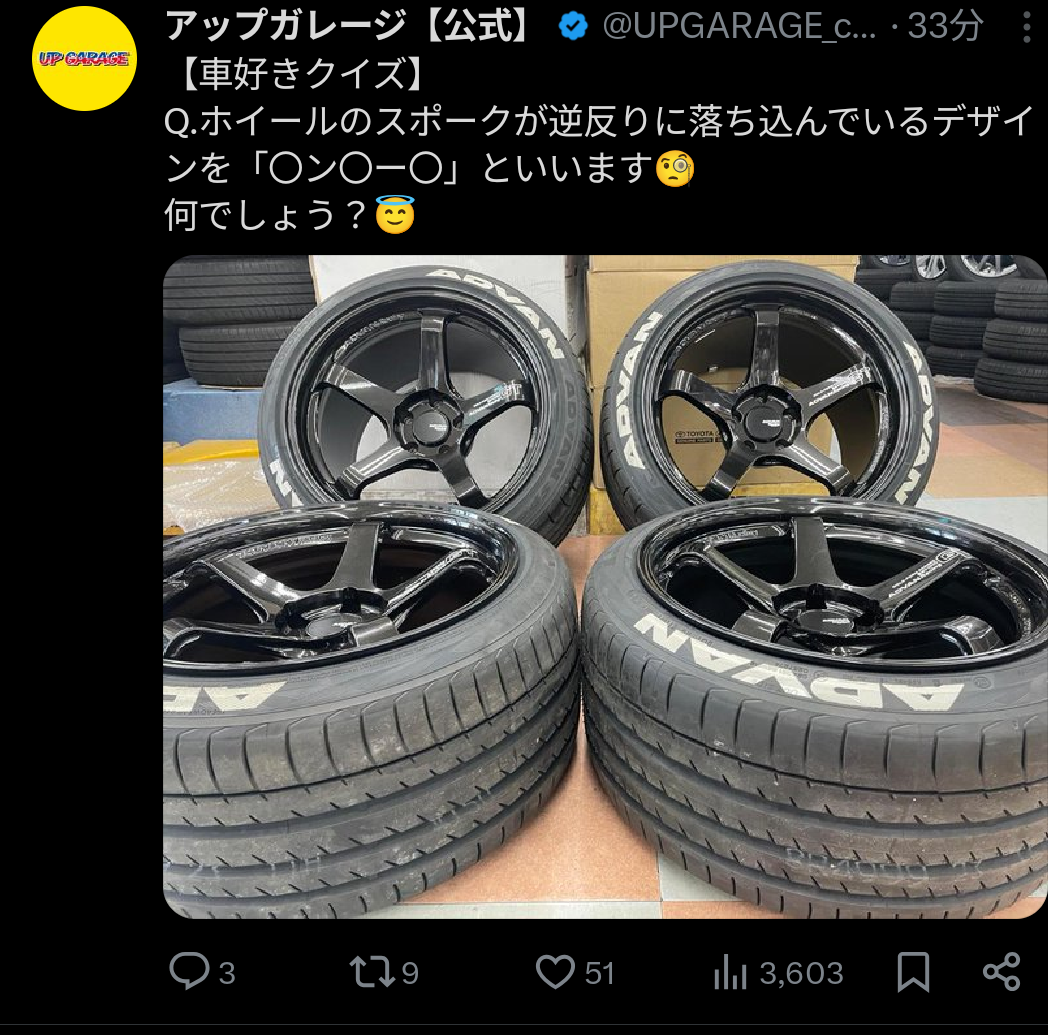
Task: Open the ADVAN wheels photo
Action: (605, 587)
